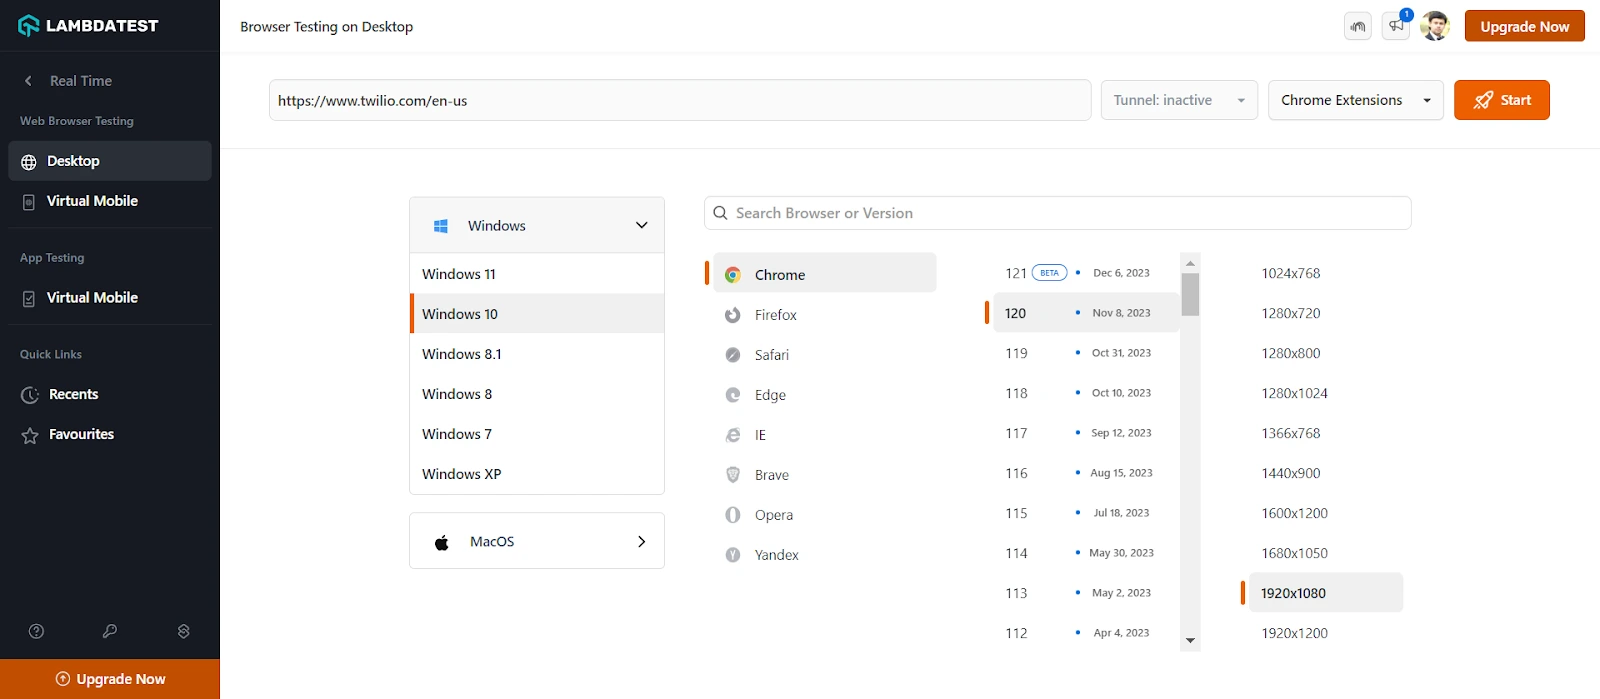Click the Search Browser or Version field

(1057, 213)
